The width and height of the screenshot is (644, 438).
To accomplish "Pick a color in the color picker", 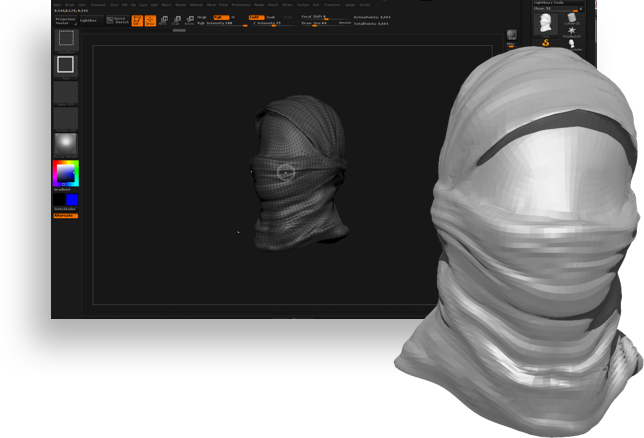I will pyautogui.click(x=66, y=174).
